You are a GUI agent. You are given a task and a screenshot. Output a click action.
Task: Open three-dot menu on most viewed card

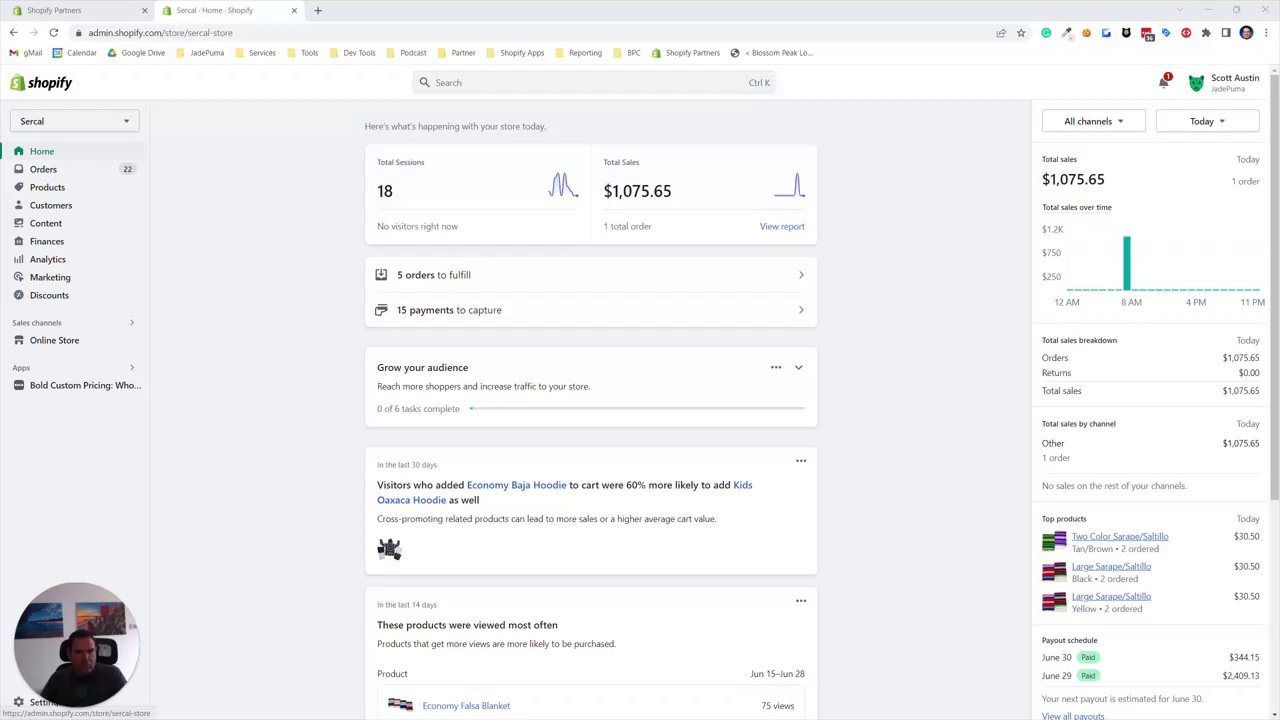tap(801, 601)
